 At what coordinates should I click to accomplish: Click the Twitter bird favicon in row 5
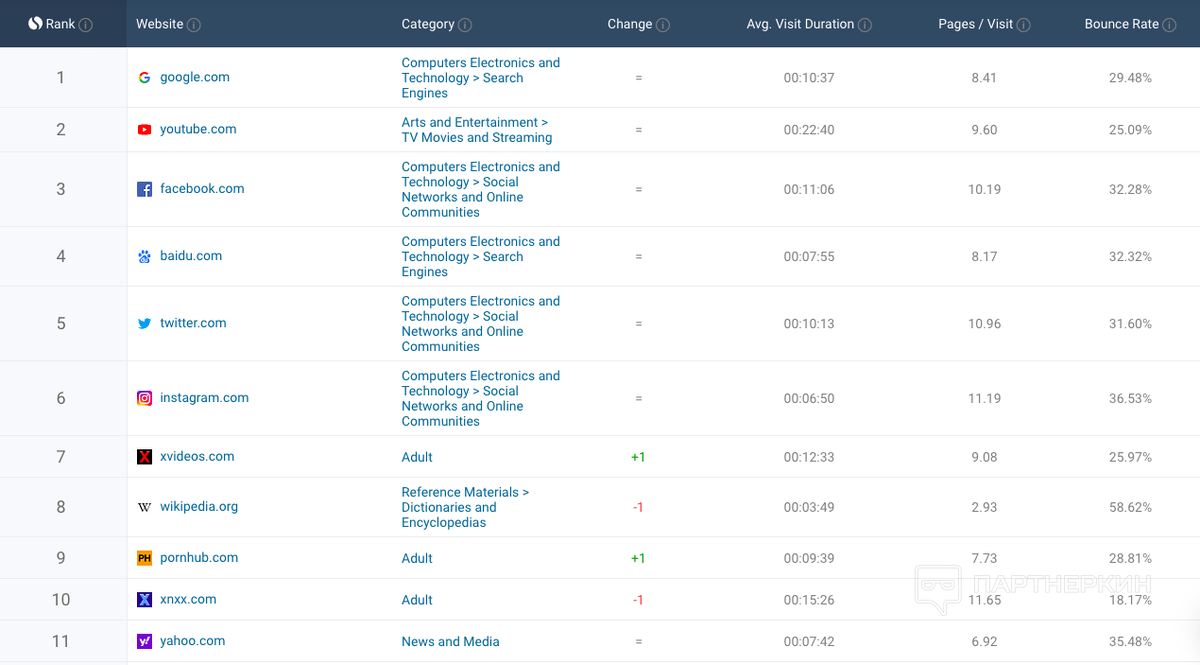pos(145,323)
